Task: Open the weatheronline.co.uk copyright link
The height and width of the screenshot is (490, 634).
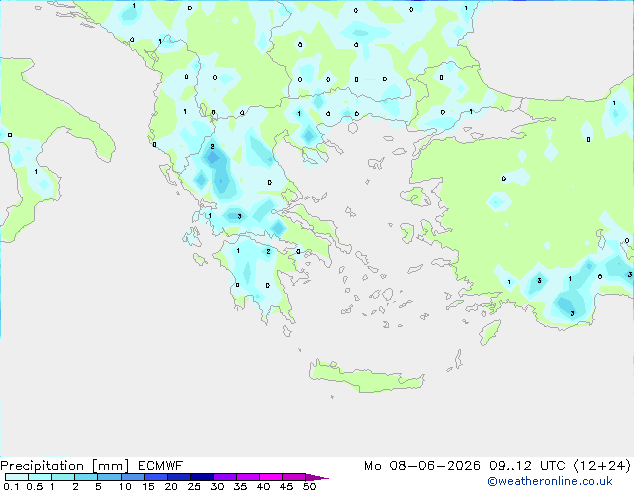Action: tap(550, 481)
